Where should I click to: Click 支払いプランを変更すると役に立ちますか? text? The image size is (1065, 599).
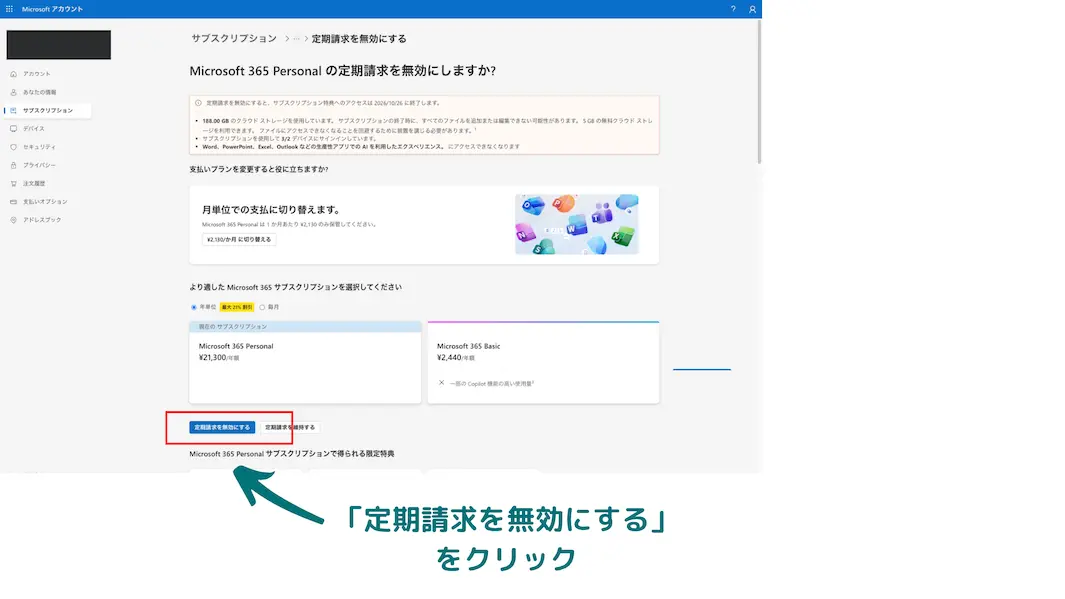click(x=259, y=169)
